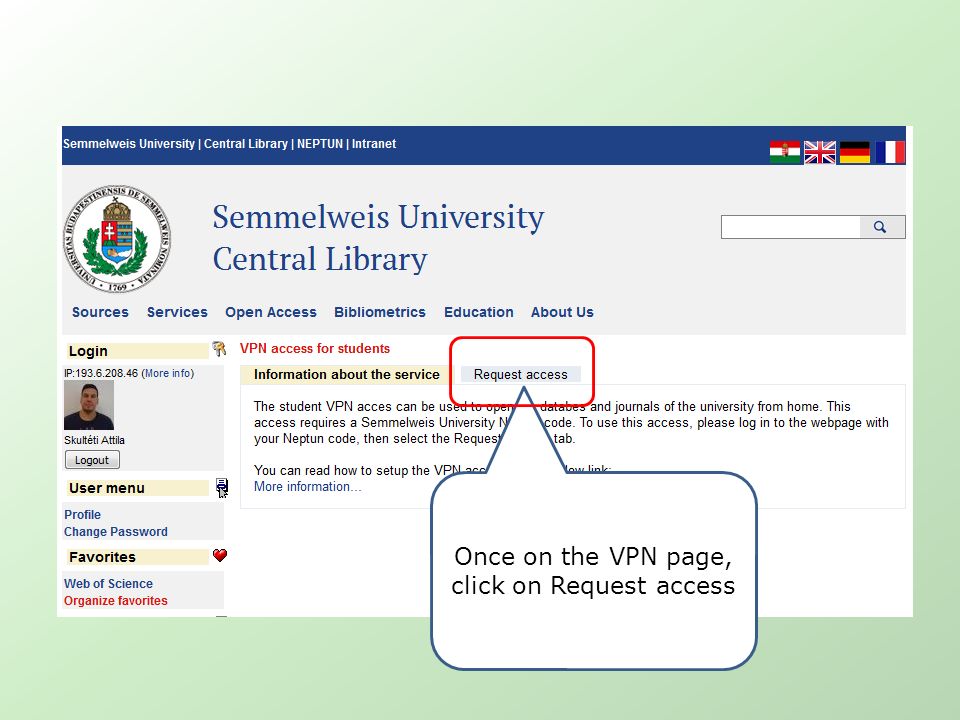Open the Services menu

[x=177, y=312]
